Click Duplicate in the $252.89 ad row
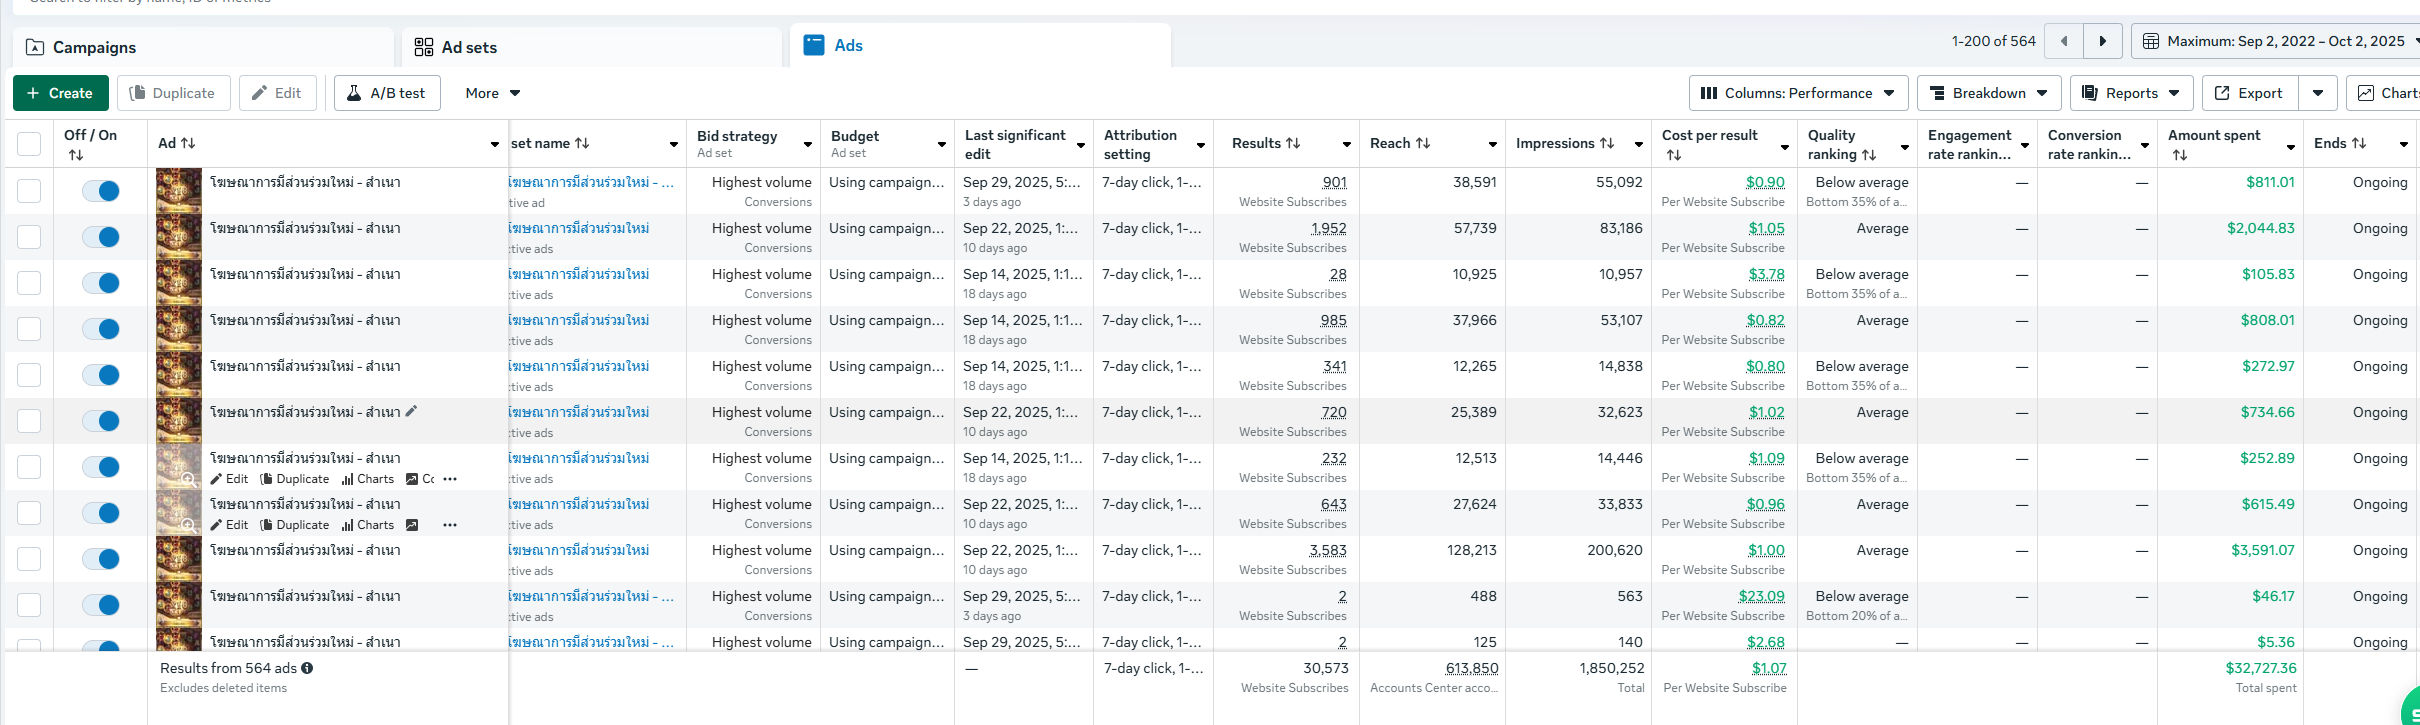The image size is (2420, 725). point(295,479)
